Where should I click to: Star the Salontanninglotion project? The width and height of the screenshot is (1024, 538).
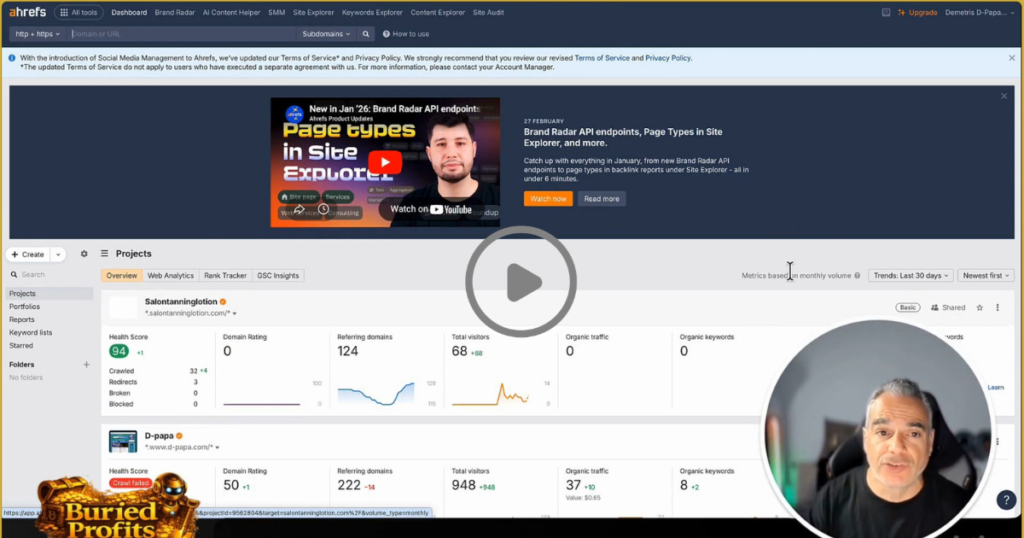pyautogui.click(x=980, y=308)
